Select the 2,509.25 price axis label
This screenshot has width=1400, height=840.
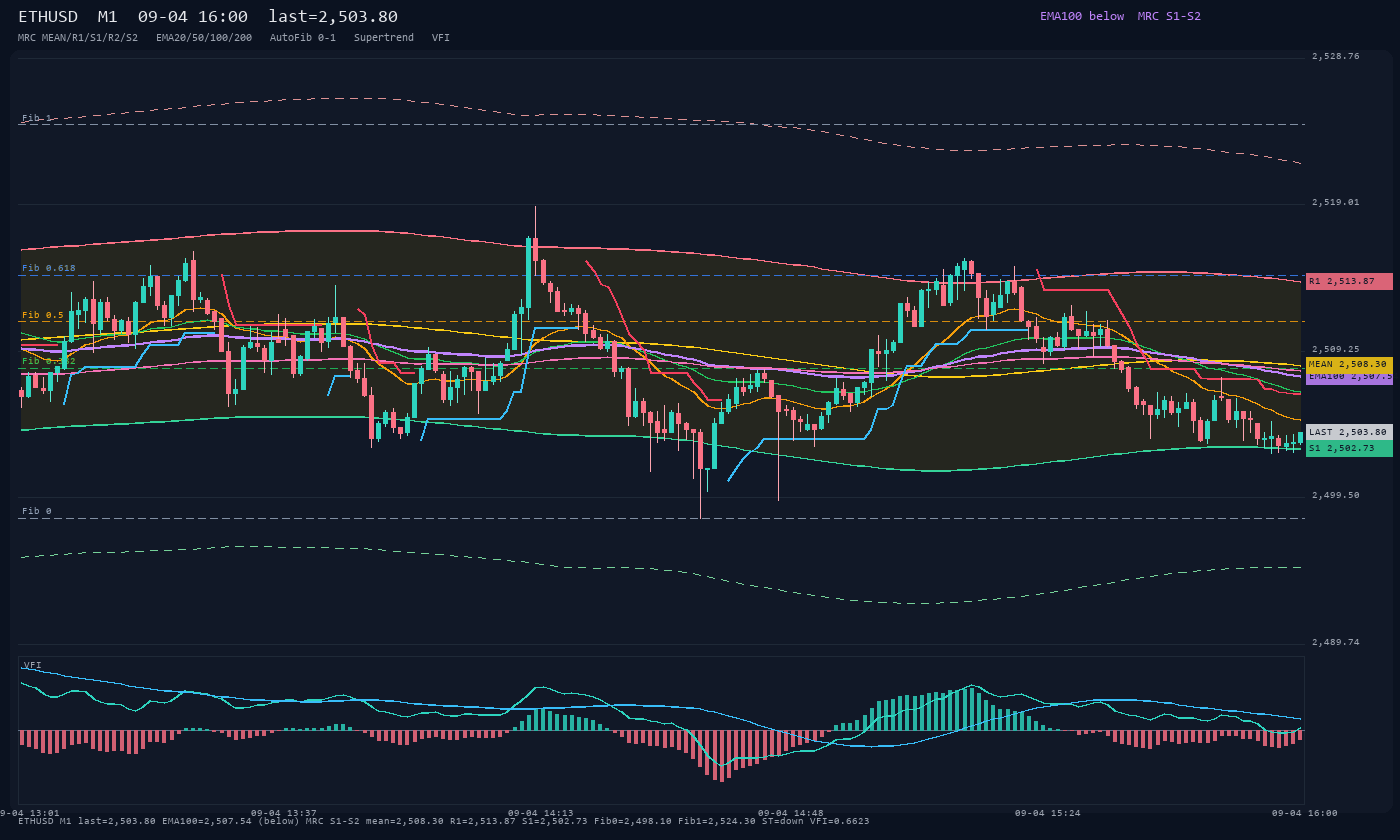1336,349
